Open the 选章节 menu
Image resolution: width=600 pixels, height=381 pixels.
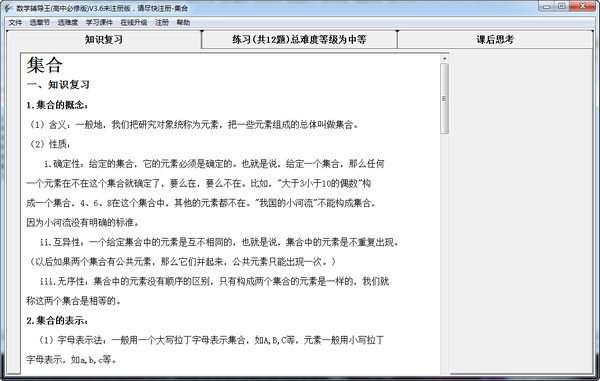point(40,23)
